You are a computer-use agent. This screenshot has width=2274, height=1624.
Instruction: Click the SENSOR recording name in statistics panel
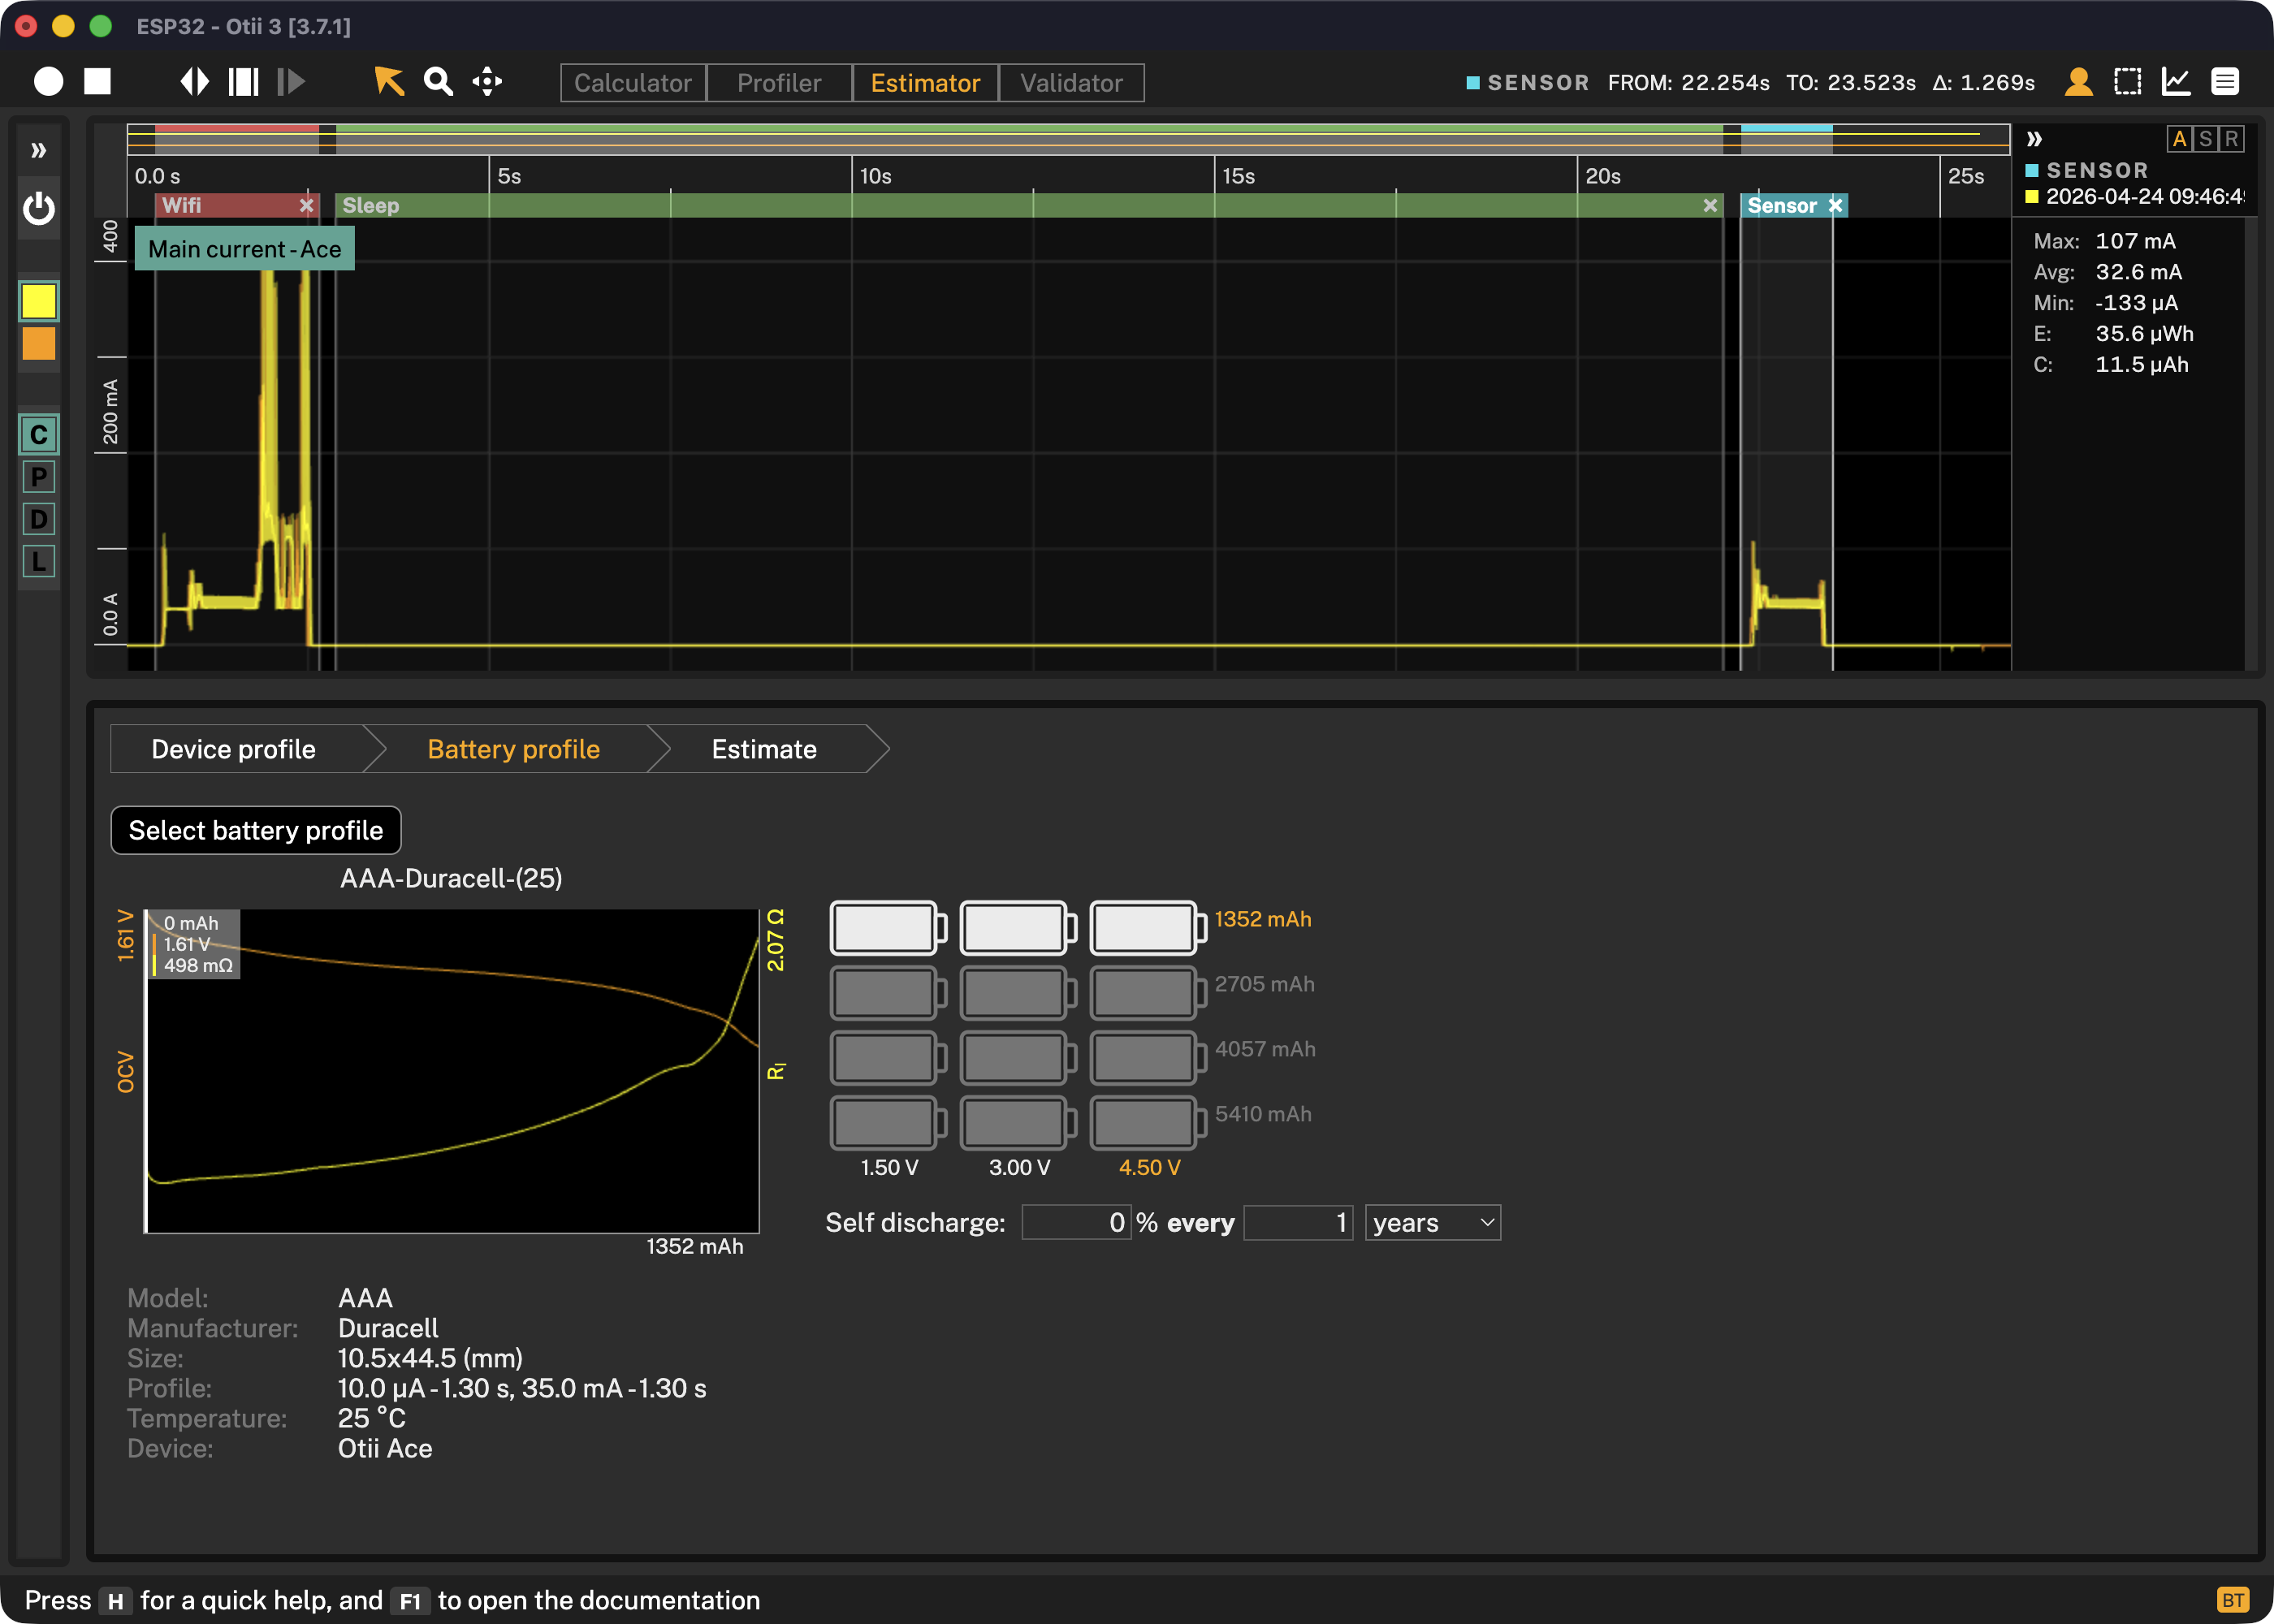pyautogui.click(x=2097, y=170)
